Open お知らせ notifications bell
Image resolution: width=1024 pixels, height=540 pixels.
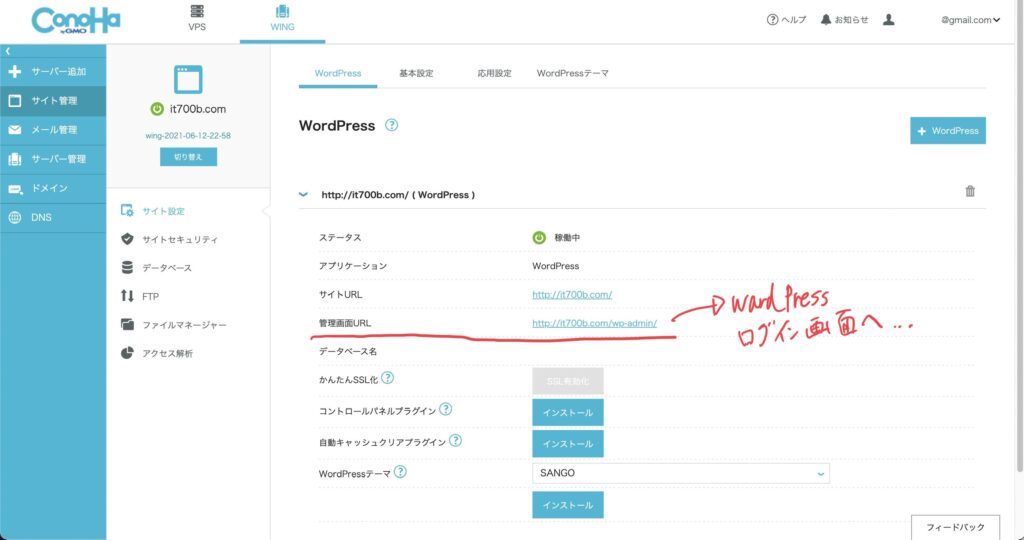(844, 20)
